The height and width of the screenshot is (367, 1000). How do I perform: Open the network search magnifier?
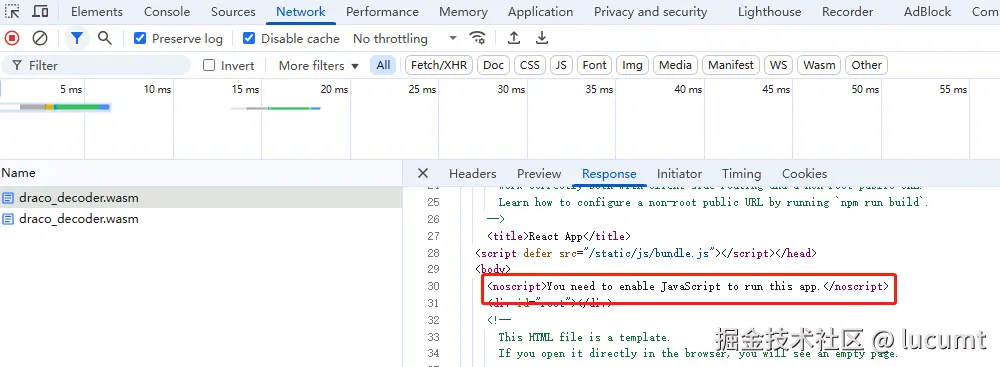pos(105,38)
